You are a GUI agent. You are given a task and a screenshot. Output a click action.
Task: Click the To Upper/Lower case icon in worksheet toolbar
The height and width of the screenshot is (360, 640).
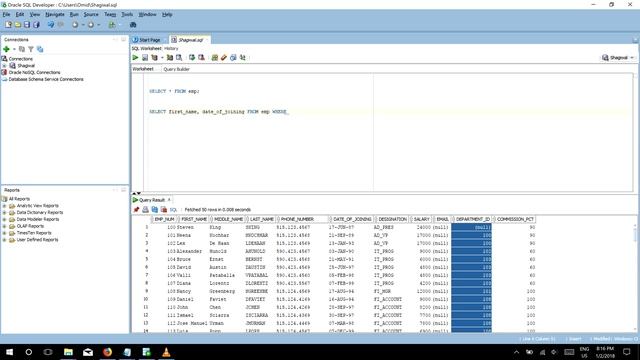(x=243, y=58)
